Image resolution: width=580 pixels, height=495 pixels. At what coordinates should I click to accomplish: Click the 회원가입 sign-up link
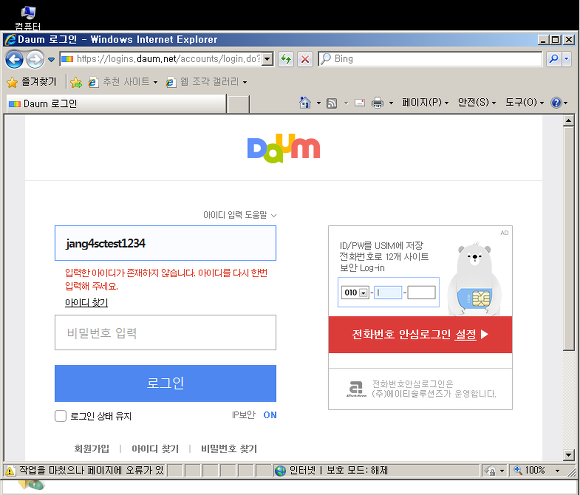point(92,449)
